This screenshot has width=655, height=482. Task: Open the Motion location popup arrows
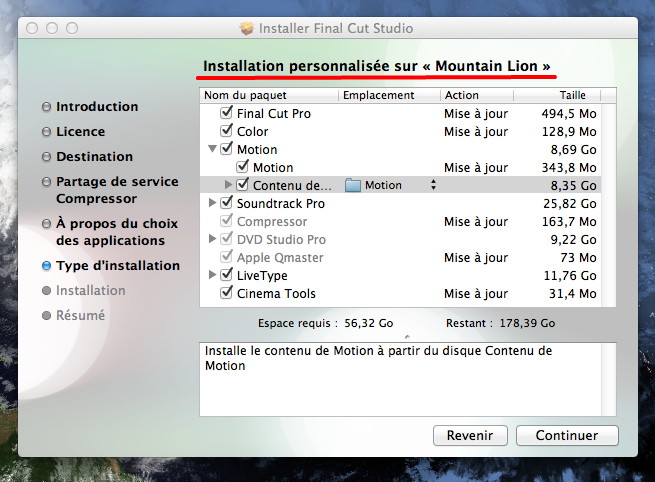[434, 185]
